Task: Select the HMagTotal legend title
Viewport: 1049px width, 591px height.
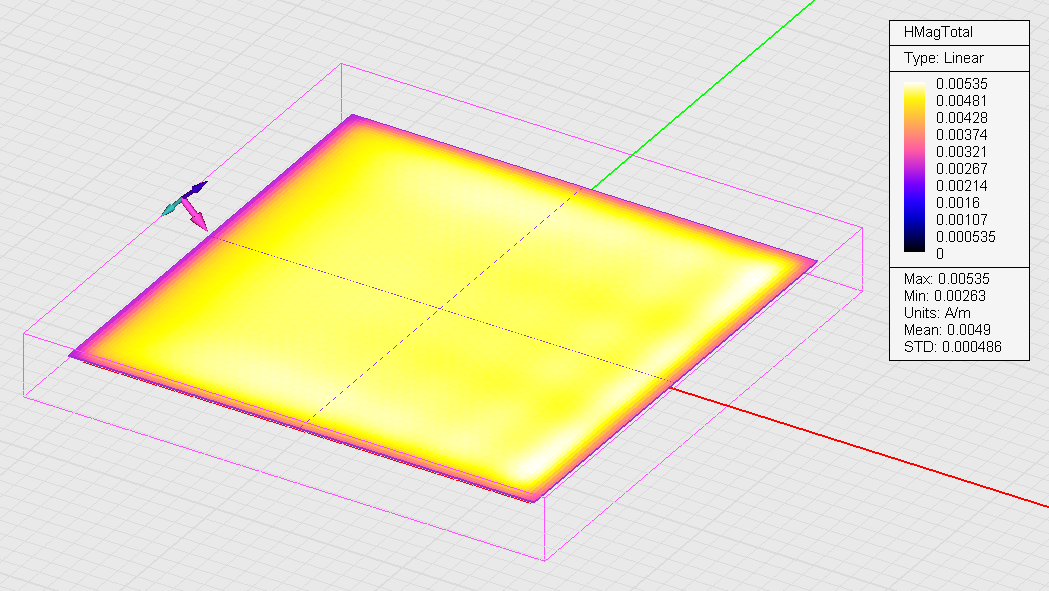Action: (938, 32)
